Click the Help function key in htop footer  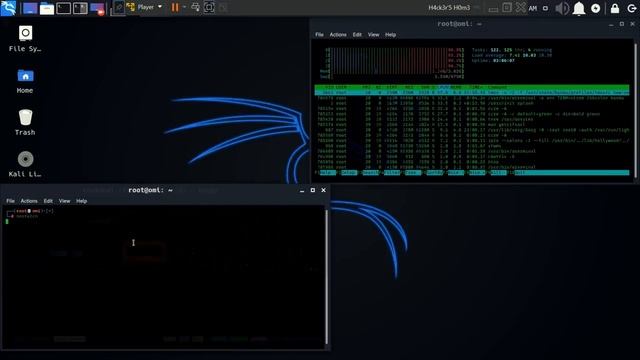(328, 173)
